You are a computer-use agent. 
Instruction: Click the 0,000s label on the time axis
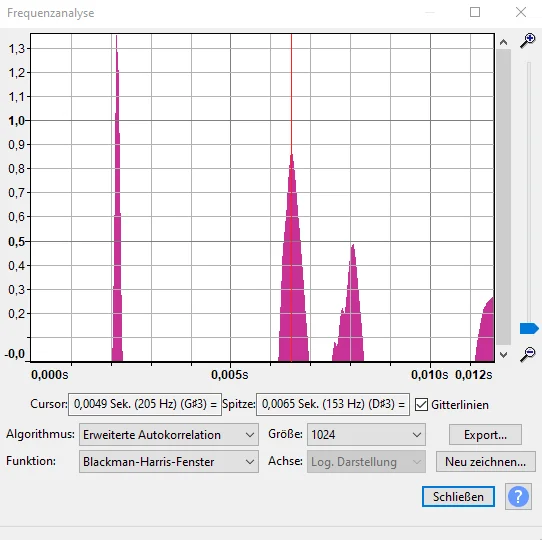pyautogui.click(x=50, y=374)
